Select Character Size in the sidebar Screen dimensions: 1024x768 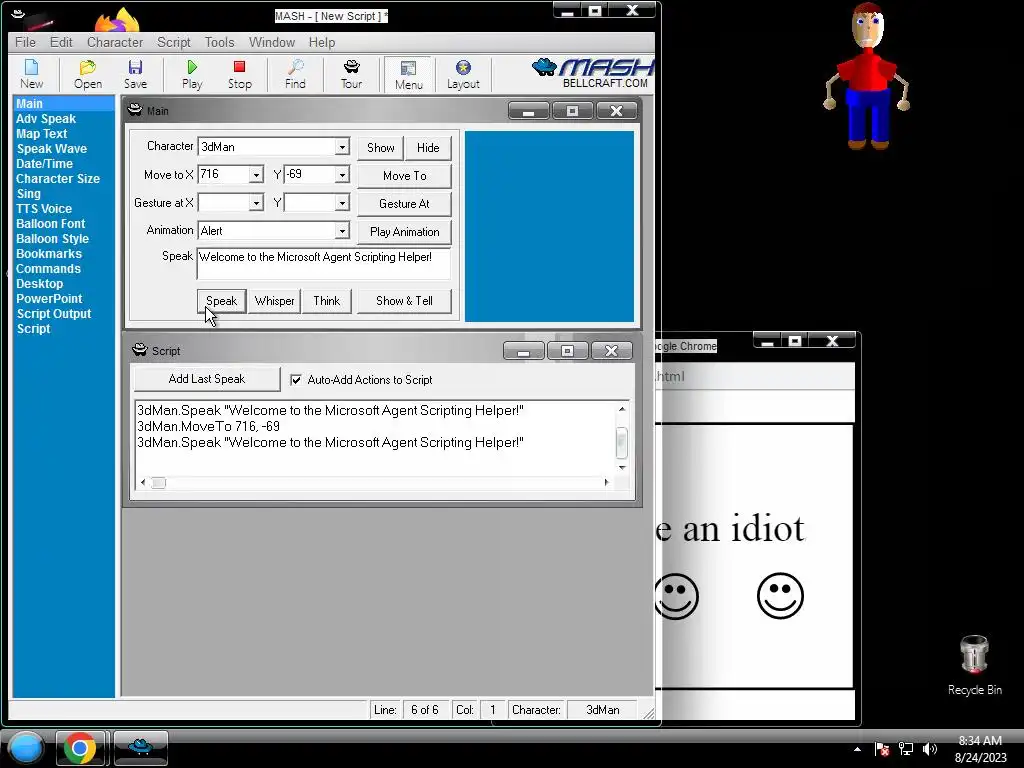(57, 179)
